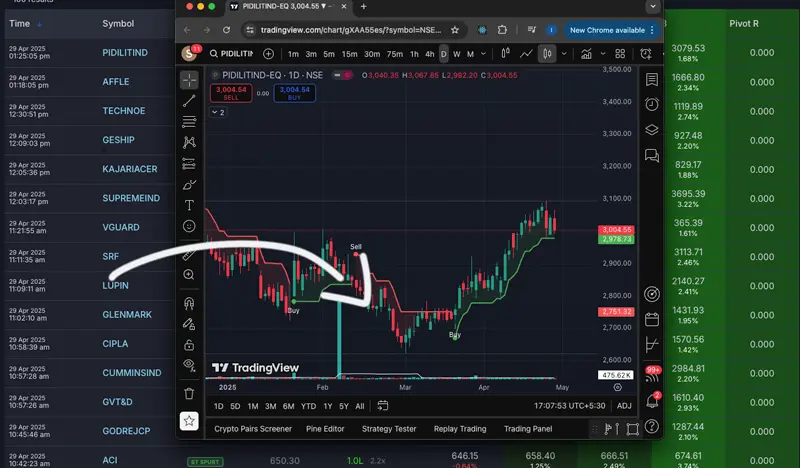Open the Replay Trading tab

(460, 429)
